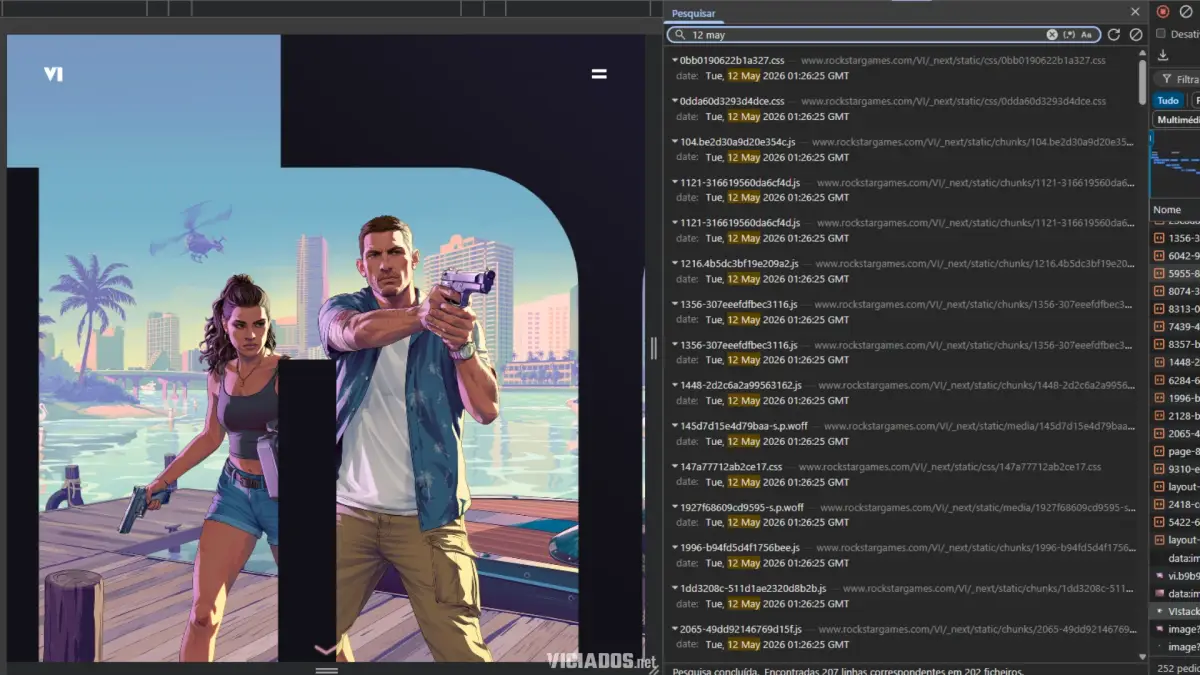
Task: Collapse result 1927f68609cd9595-s.p.woff
Action: click(675, 507)
